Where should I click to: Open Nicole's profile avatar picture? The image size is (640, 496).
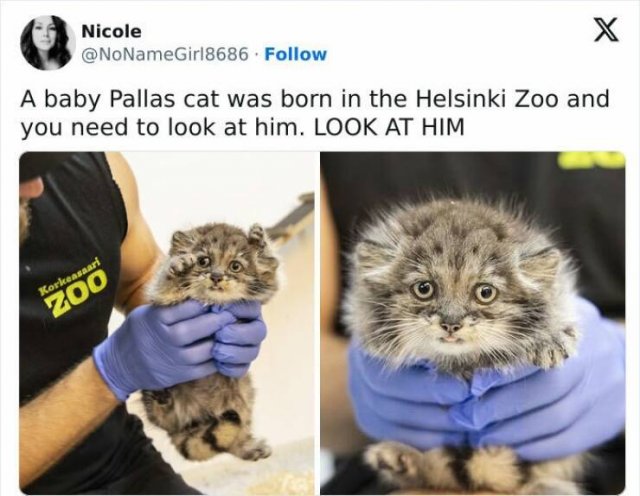(x=48, y=42)
